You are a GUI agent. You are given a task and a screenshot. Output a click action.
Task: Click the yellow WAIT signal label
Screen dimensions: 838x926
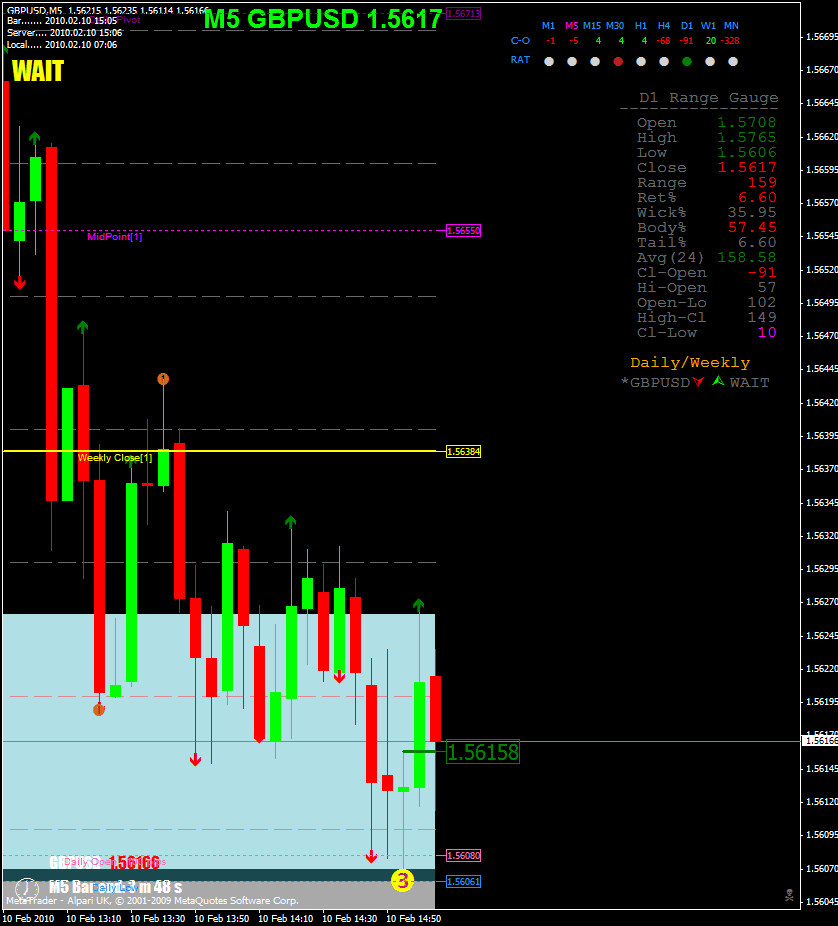tap(37, 71)
